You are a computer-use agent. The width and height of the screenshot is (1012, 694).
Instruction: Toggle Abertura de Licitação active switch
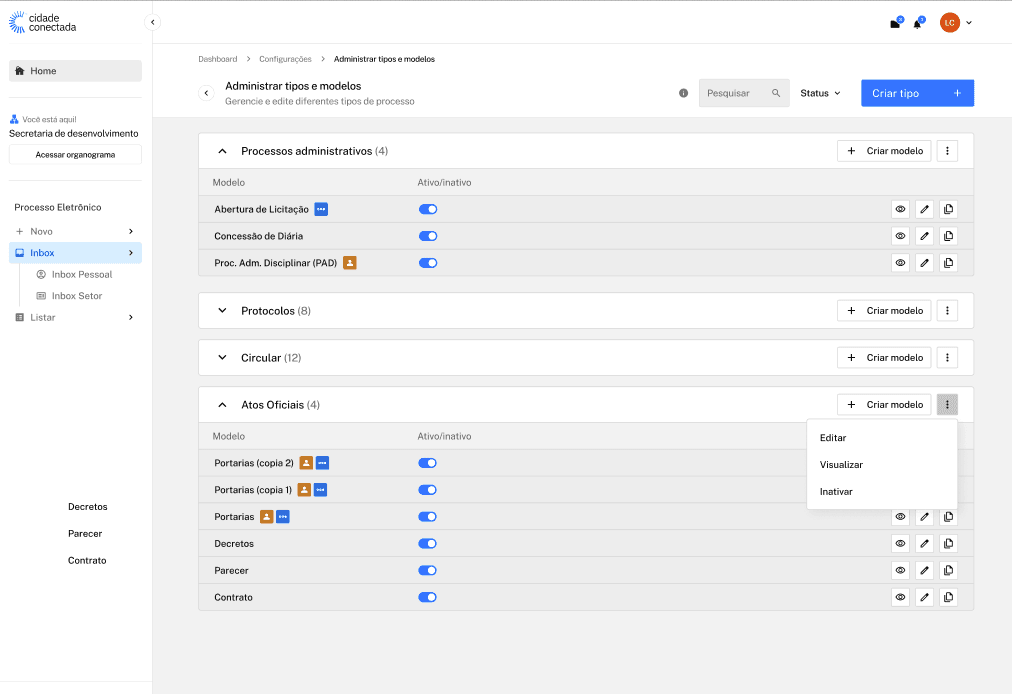click(x=428, y=209)
